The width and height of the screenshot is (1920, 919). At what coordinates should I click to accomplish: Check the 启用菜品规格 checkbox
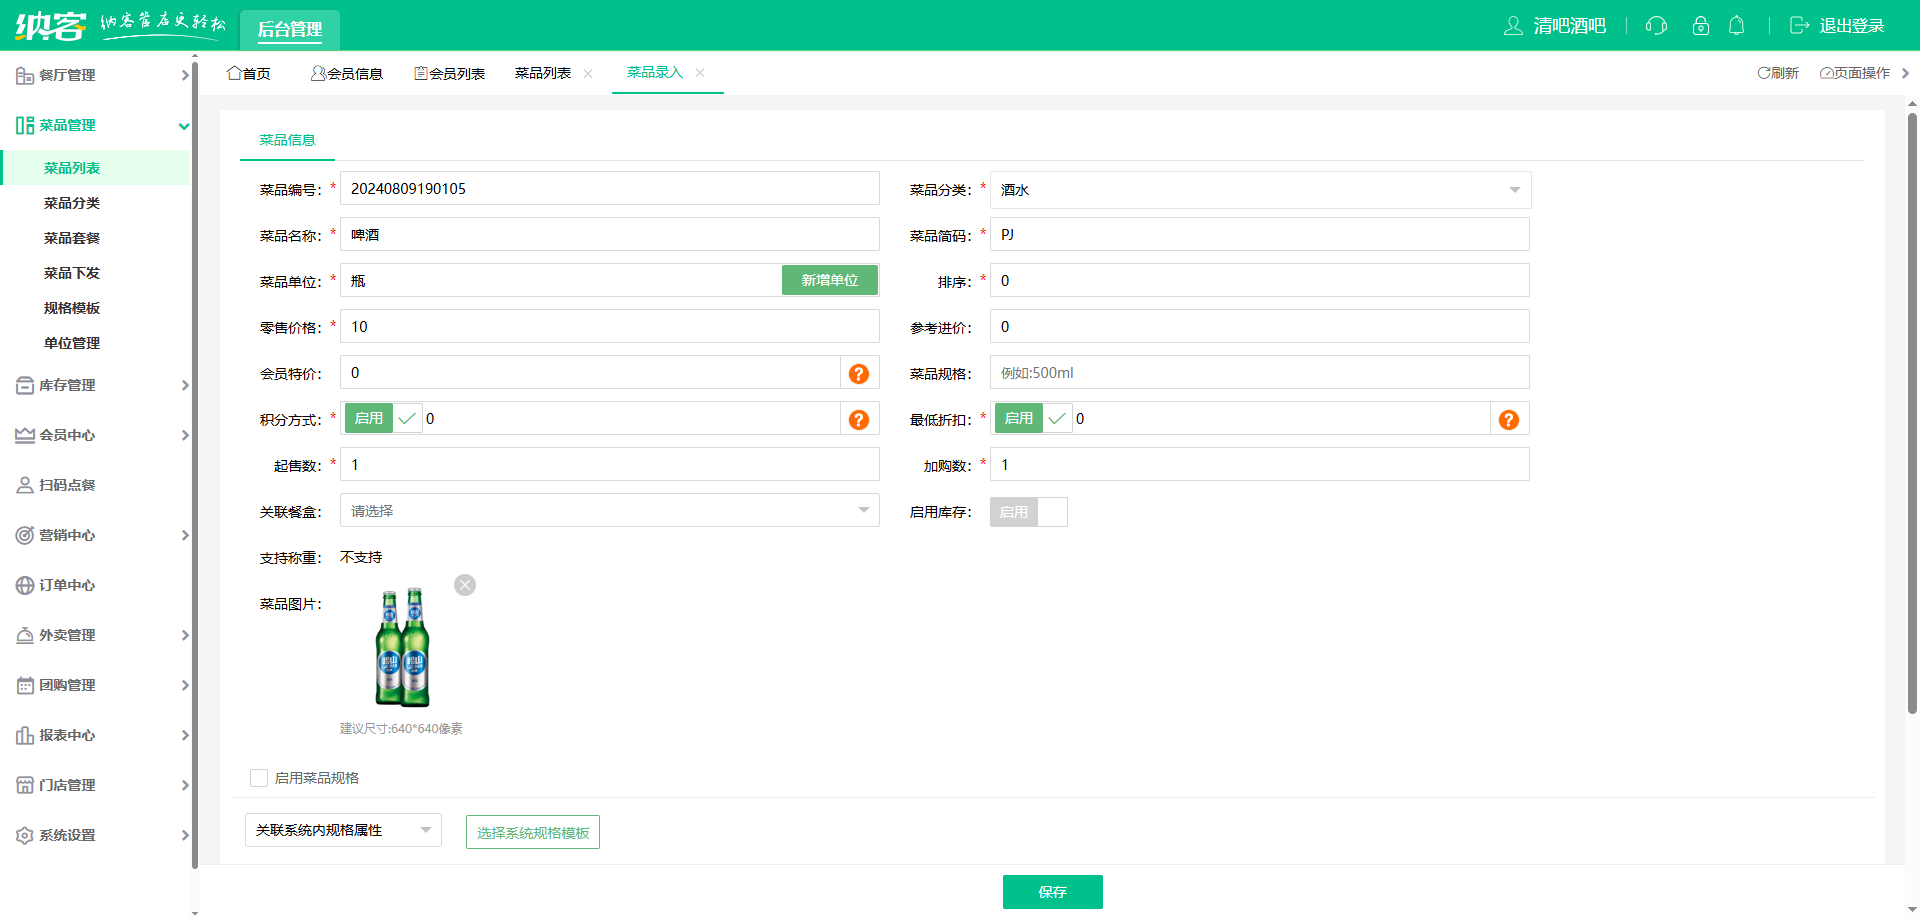(x=259, y=778)
